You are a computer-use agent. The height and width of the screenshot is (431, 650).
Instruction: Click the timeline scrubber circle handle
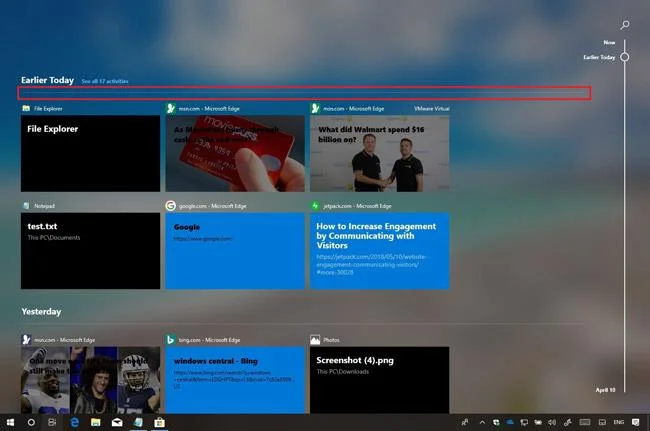pyautogui.click(x=624, y=57)
